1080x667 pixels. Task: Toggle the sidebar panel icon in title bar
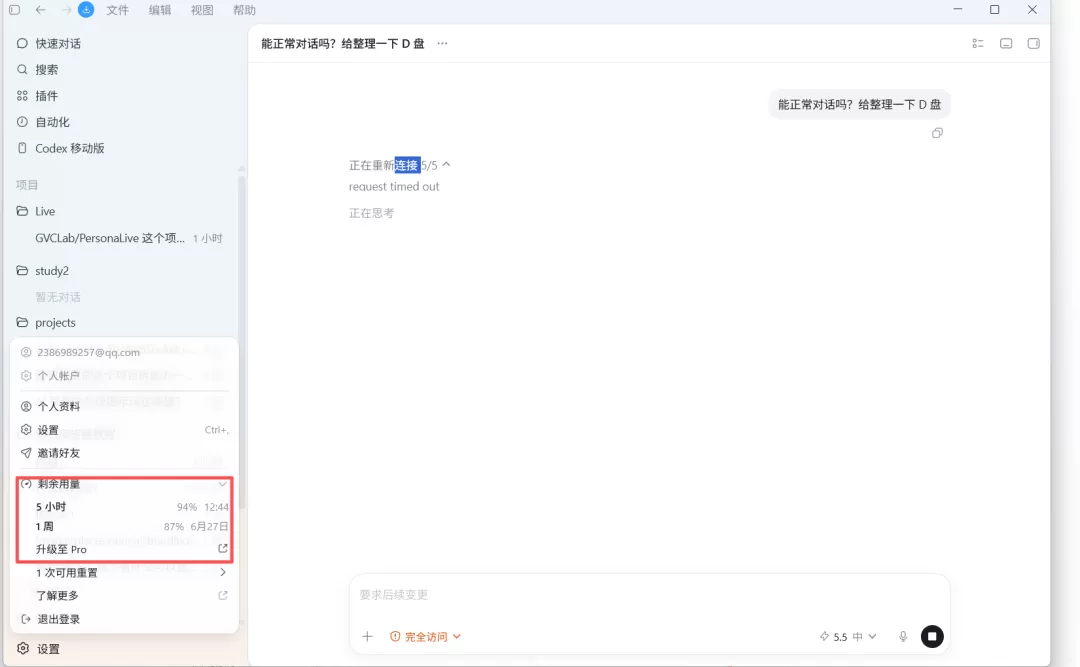click(14, 10)
